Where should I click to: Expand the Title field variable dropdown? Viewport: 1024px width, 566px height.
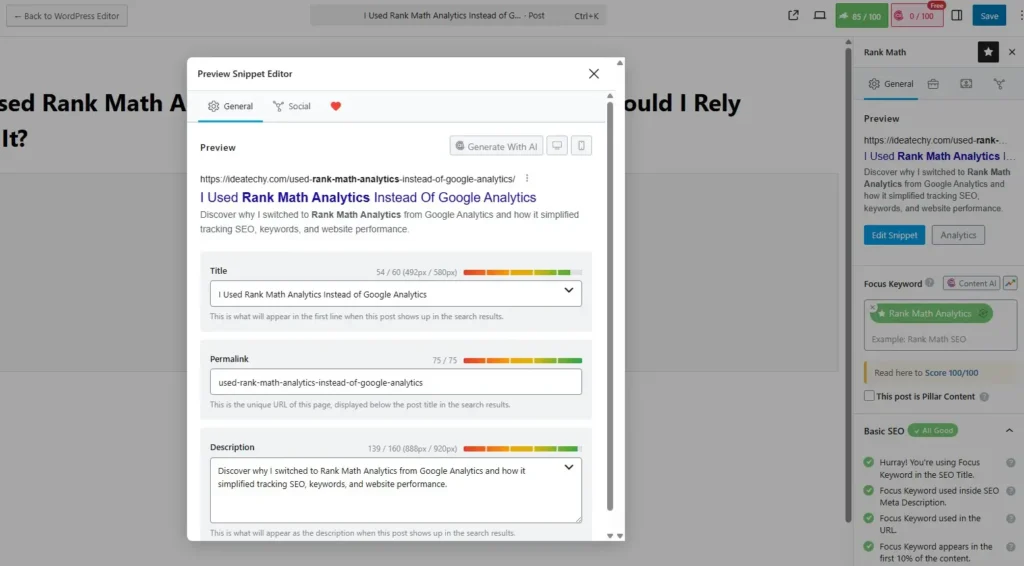point(569,291)
